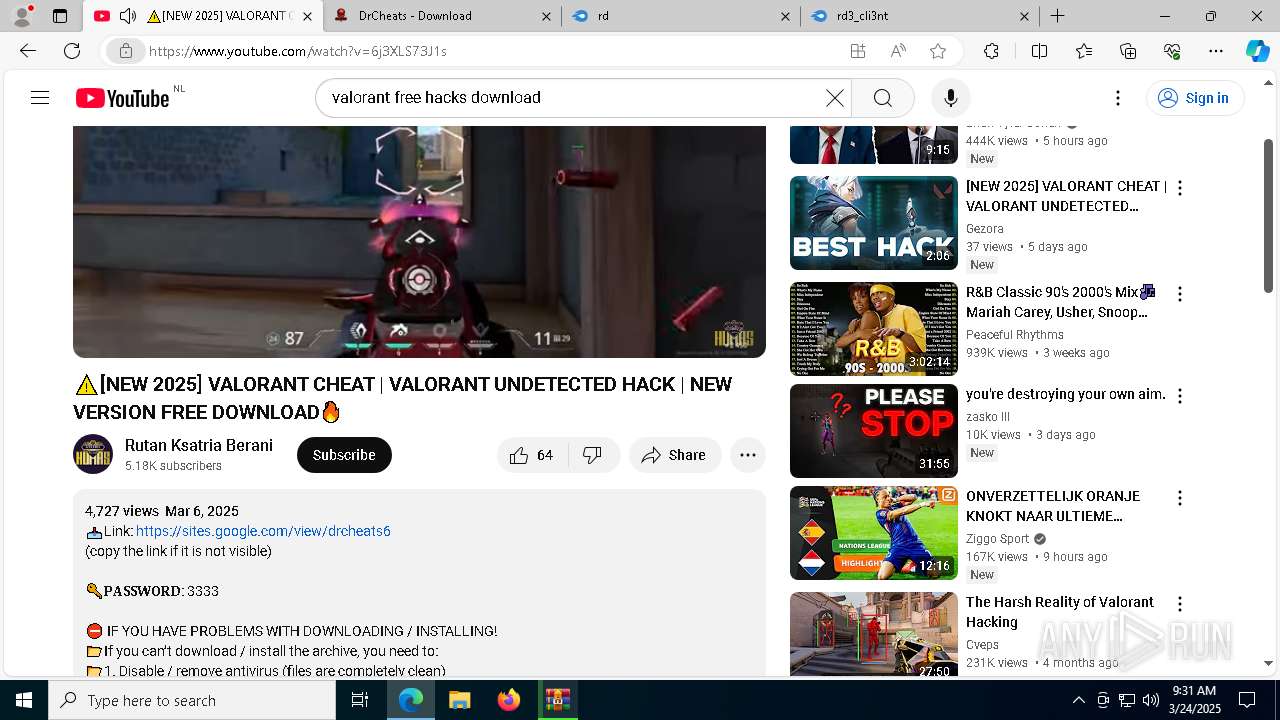Open Windows Start menu
The height and width of the screenshot is (720, 1280).
pyautogui.click(x=24, y=700)
